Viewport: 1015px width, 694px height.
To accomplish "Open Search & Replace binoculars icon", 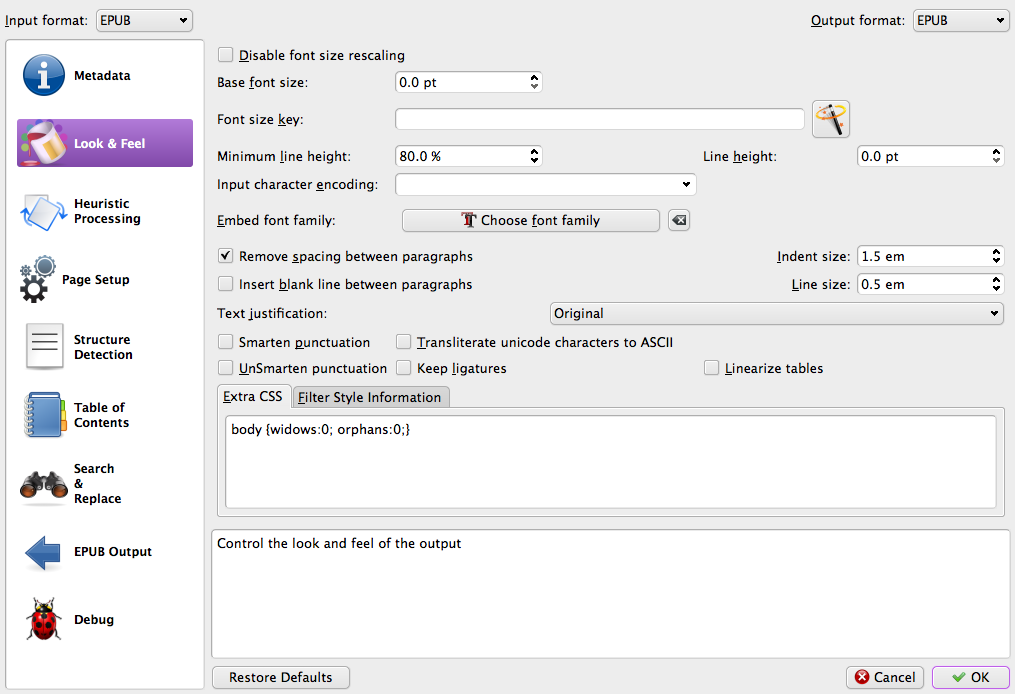I will pos(44,484).
